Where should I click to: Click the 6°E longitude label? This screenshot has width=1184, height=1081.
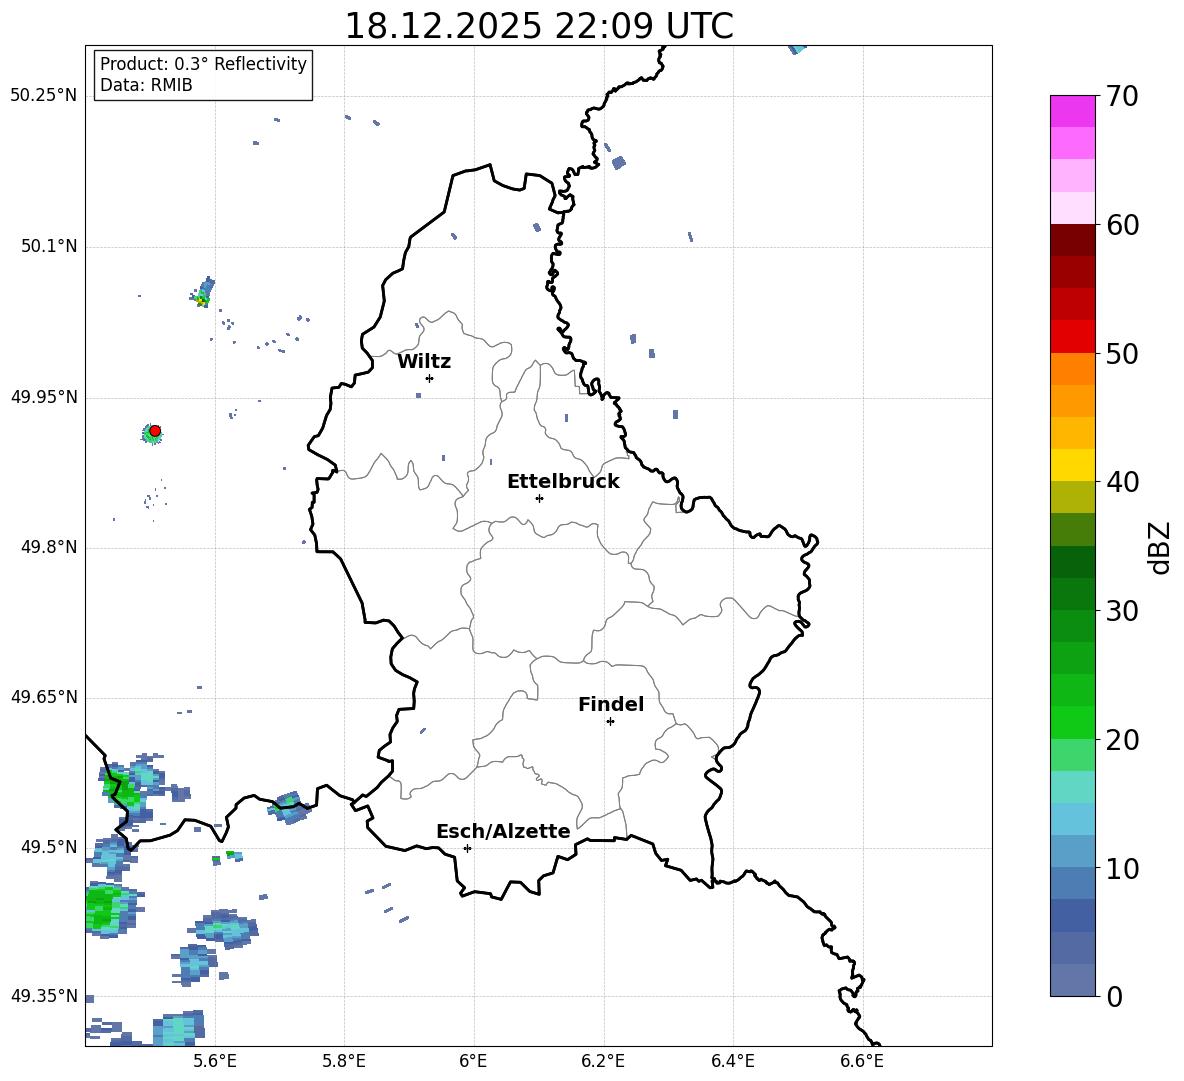pyautogui.click(x=473, y=1061)
